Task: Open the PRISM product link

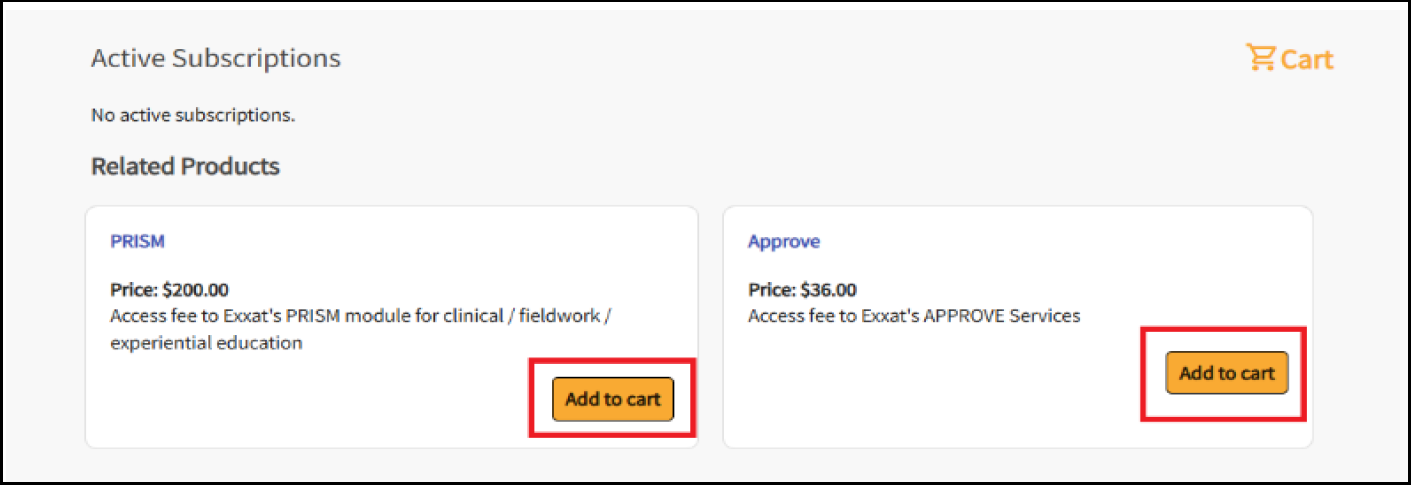Action: [137, 241]
